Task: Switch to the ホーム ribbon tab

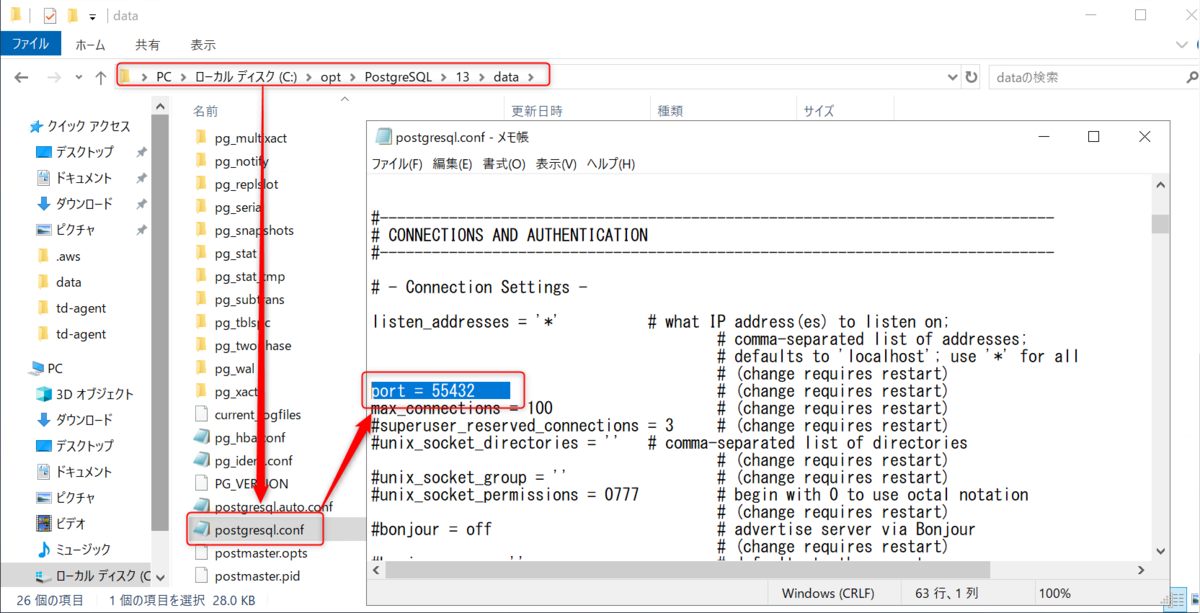Action: [91, 44]
